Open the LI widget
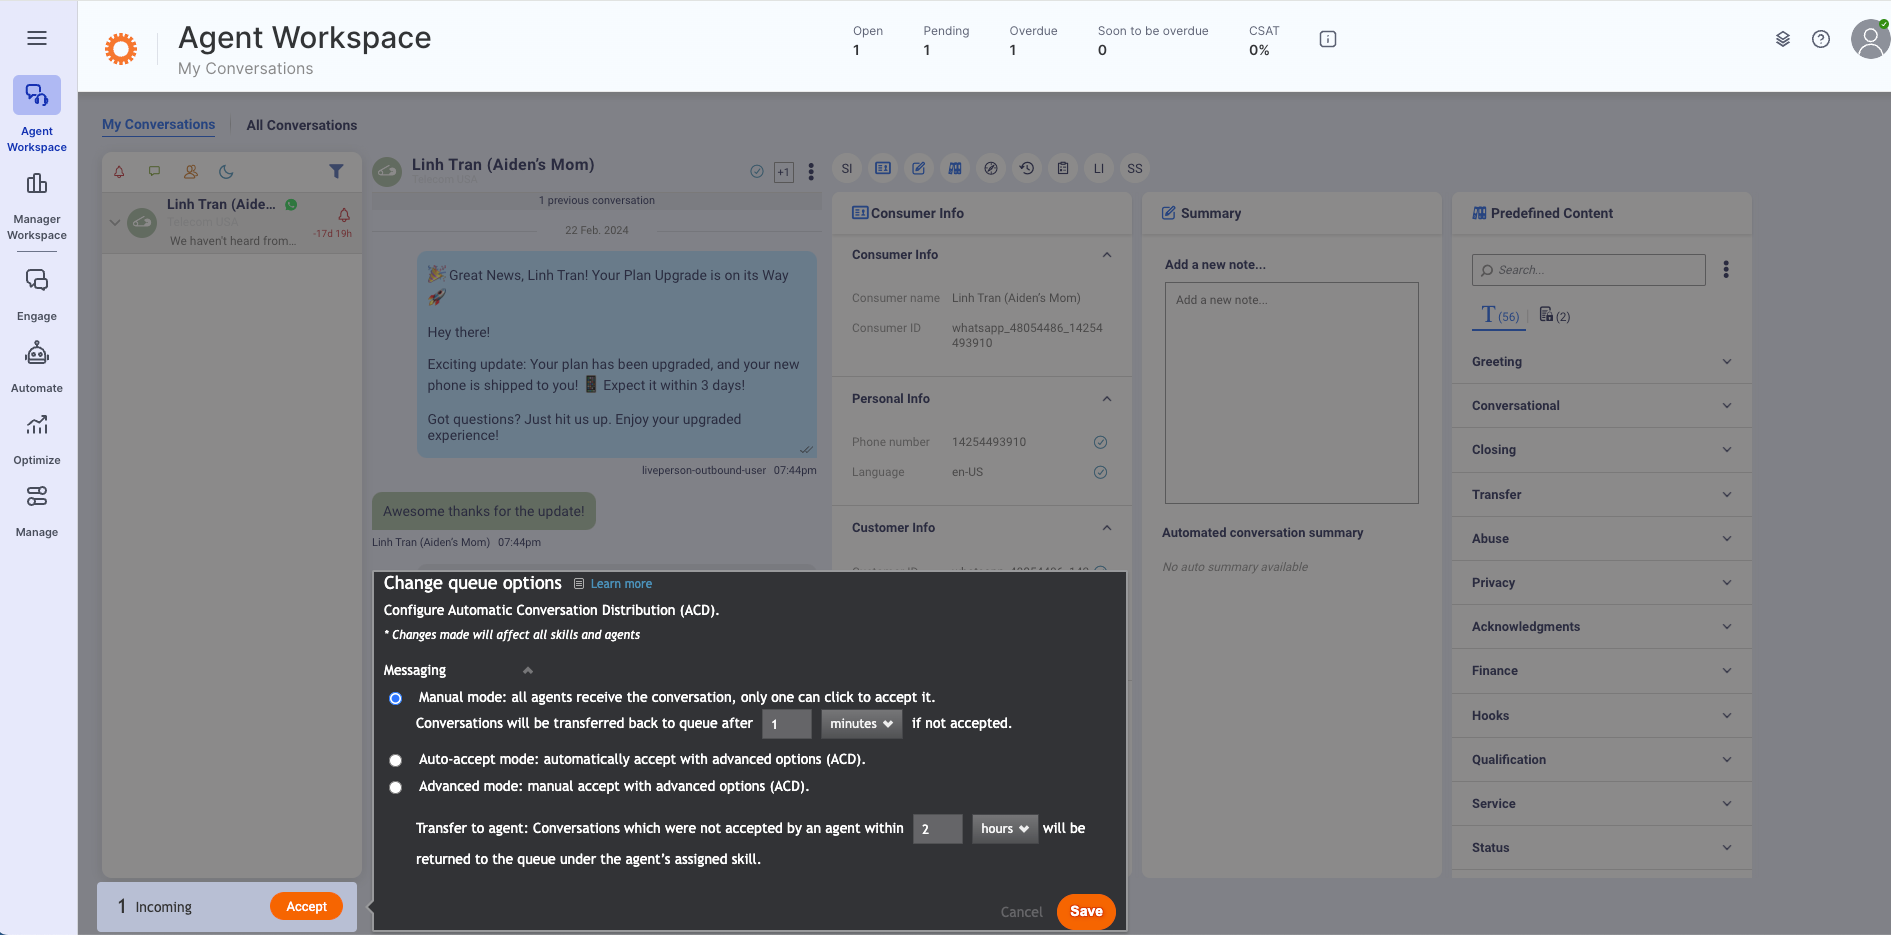 click(1099, 168)
